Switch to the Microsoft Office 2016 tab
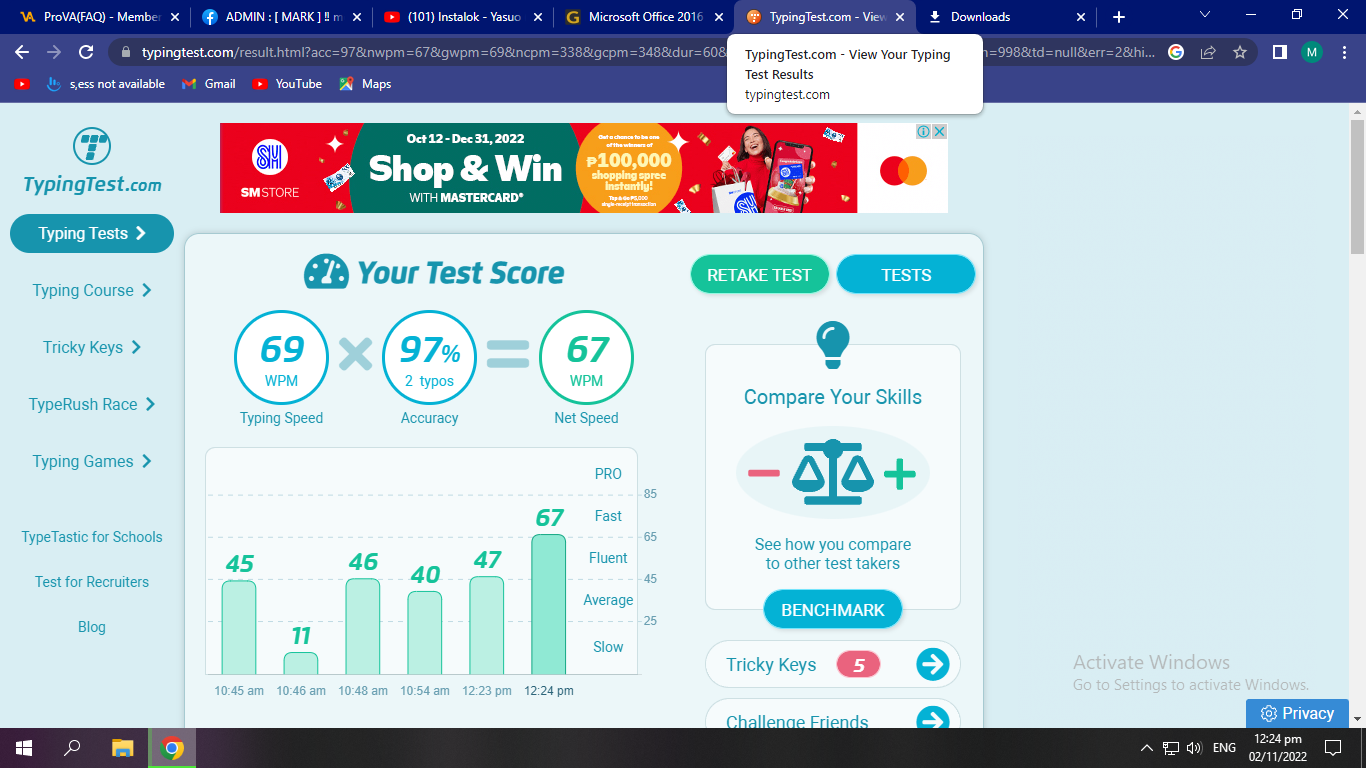 pos(645,17)
